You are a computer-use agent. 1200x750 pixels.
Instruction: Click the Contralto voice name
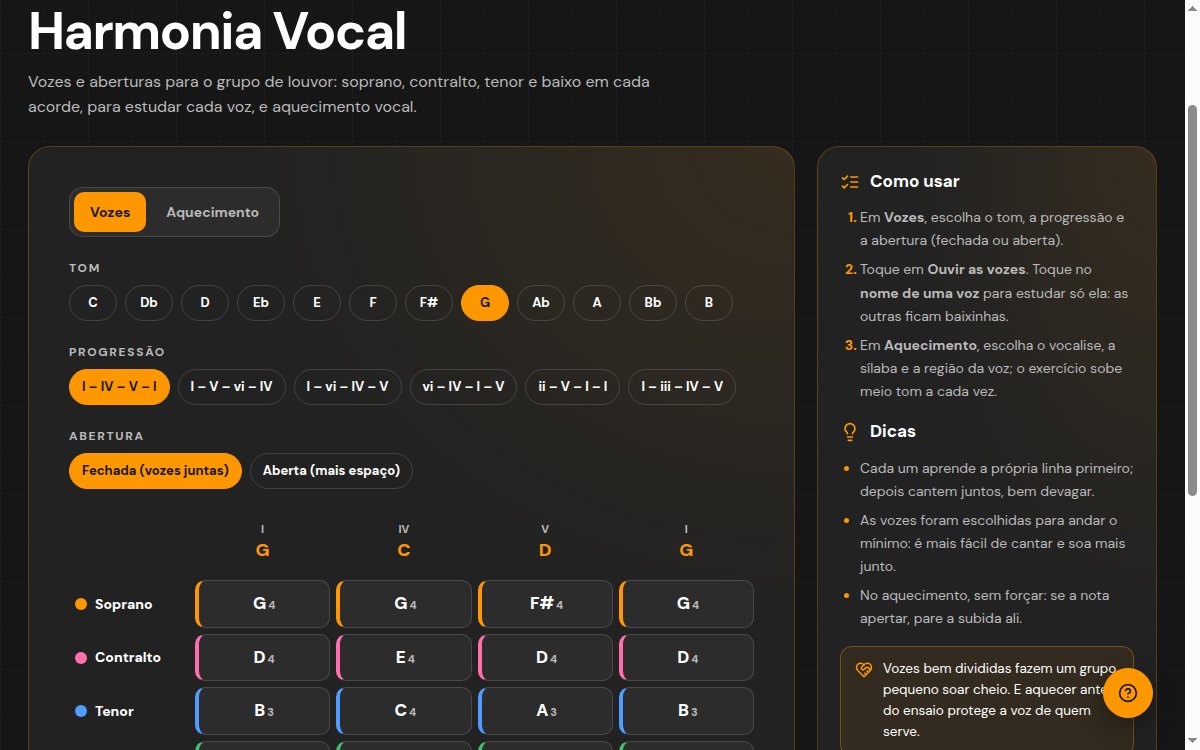coord(128,658)
